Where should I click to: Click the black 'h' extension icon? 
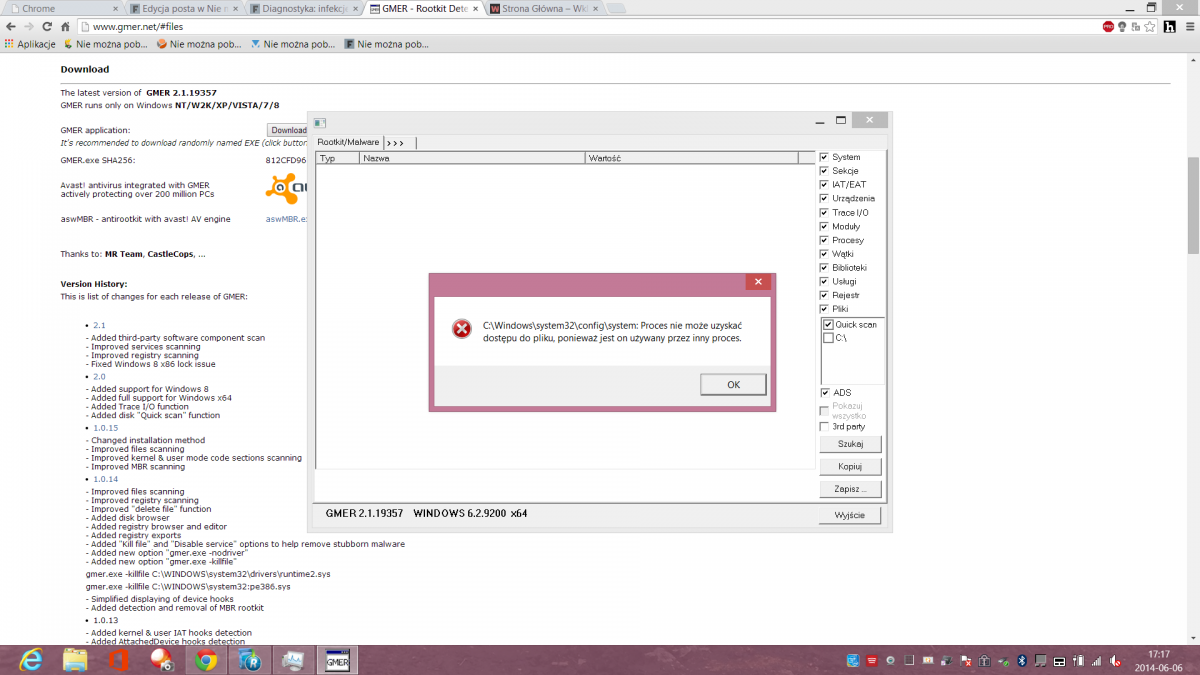point(1168,27)
